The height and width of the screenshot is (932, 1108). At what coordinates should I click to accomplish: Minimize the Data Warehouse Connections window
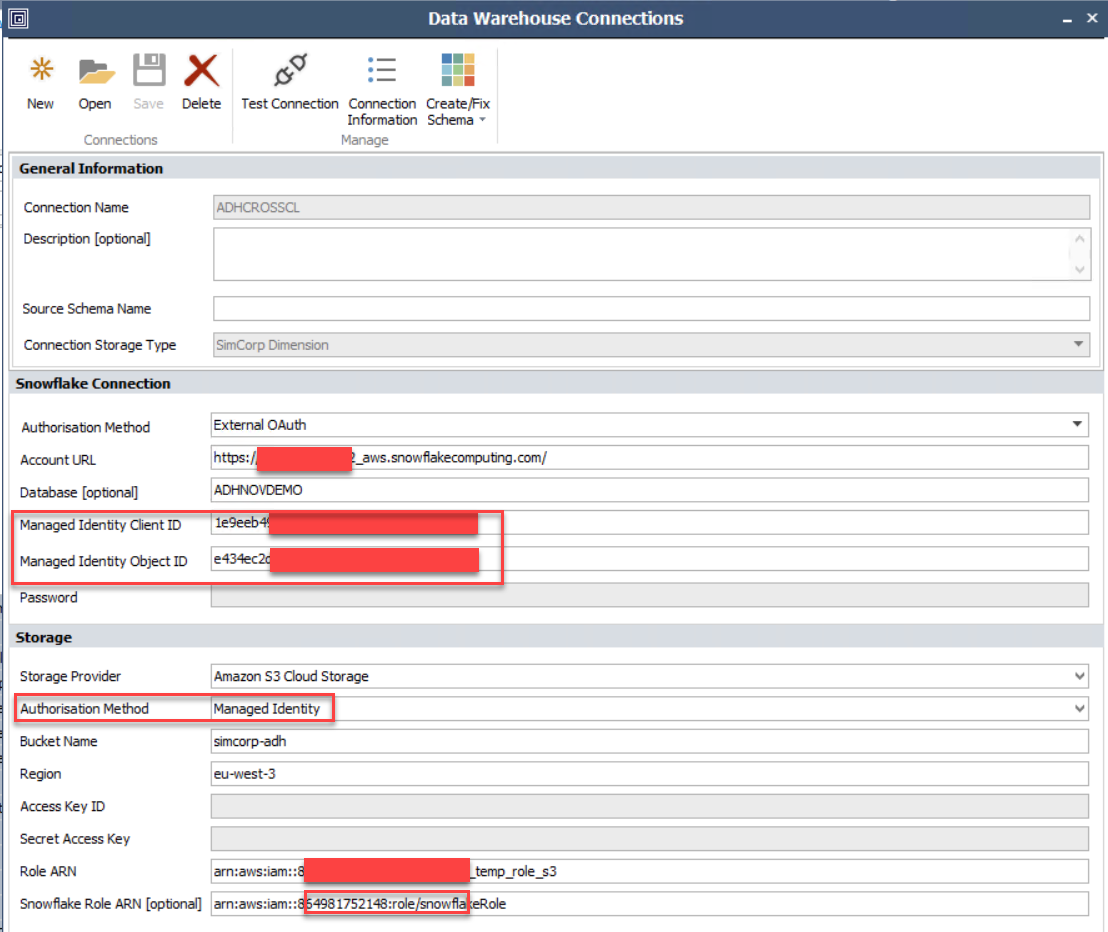[x=1067, y=20]
